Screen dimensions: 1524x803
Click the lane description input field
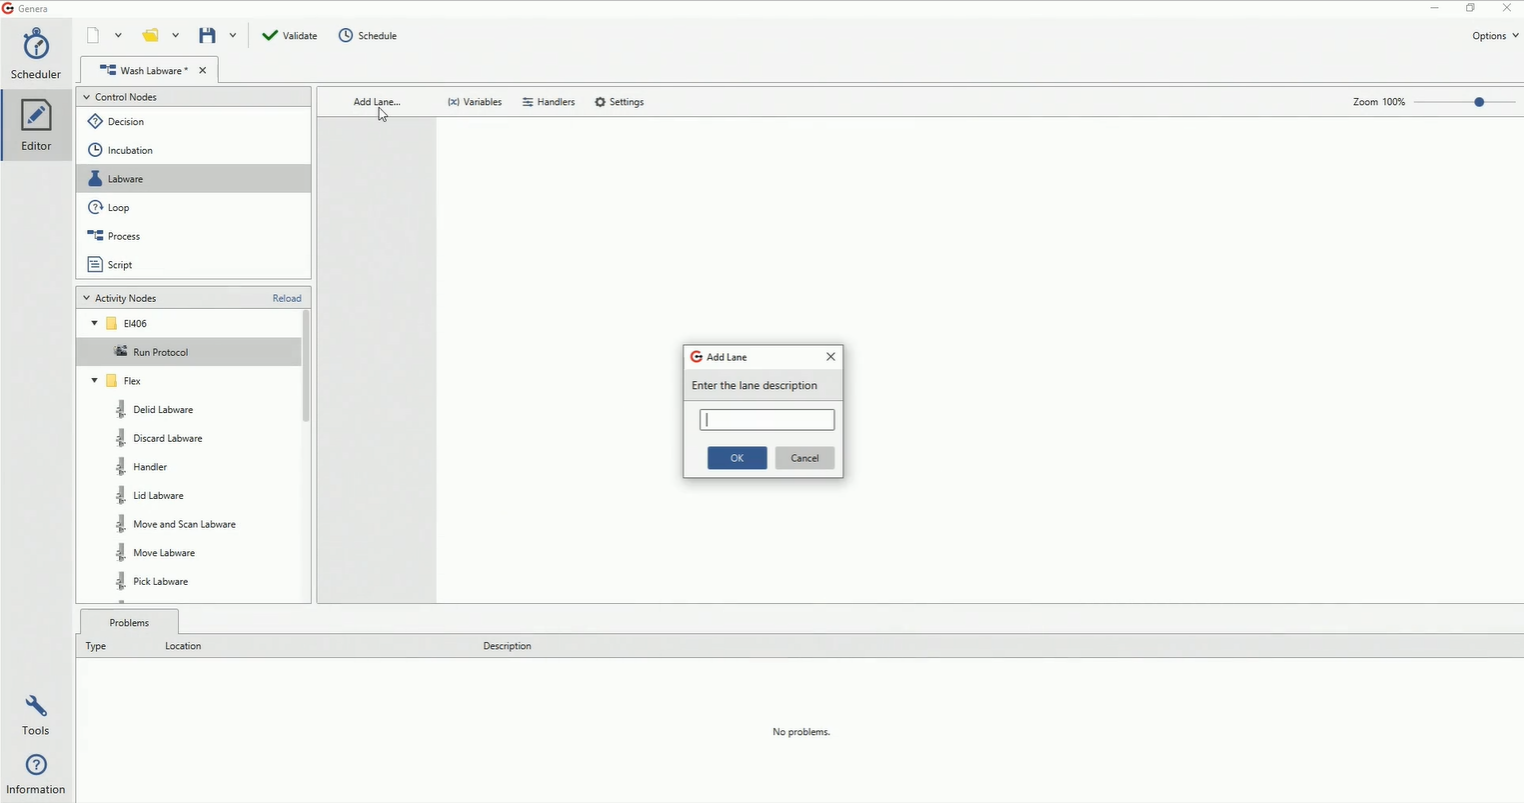tap(766, 419)
